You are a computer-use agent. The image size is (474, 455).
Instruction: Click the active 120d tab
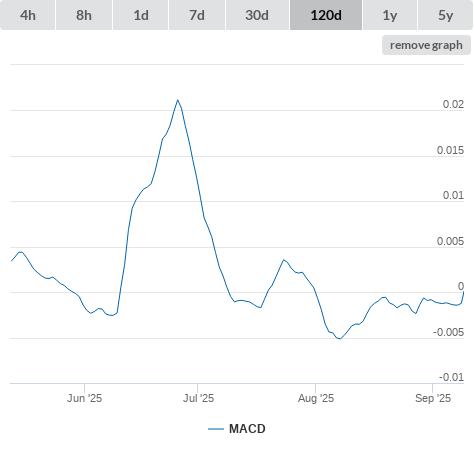[x=326, y=15]
